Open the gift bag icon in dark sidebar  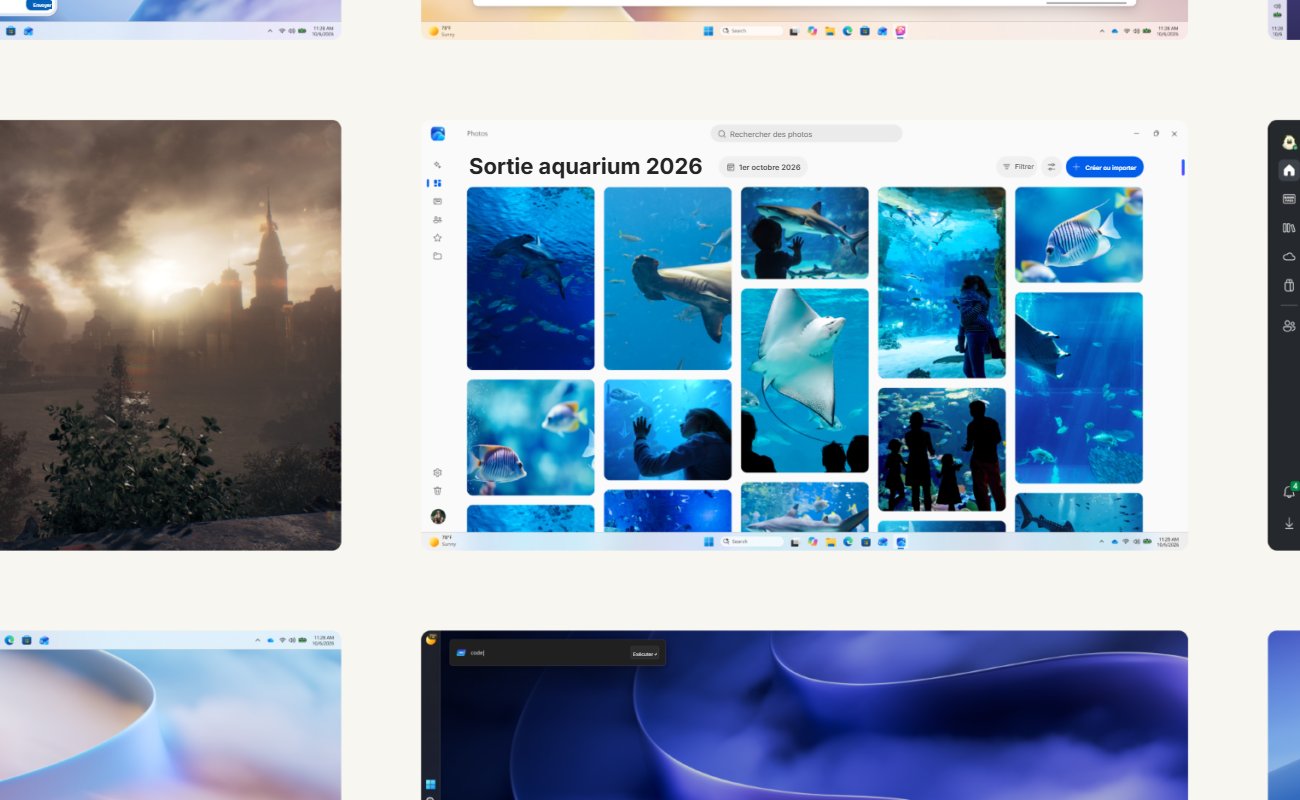(1289, 286)
